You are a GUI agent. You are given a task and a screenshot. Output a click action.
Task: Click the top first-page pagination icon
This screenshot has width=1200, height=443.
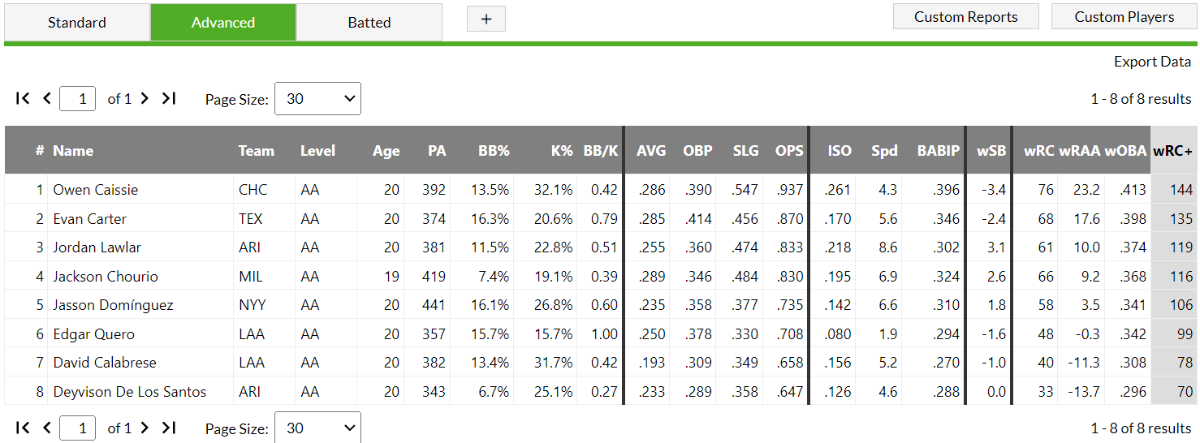23,98
